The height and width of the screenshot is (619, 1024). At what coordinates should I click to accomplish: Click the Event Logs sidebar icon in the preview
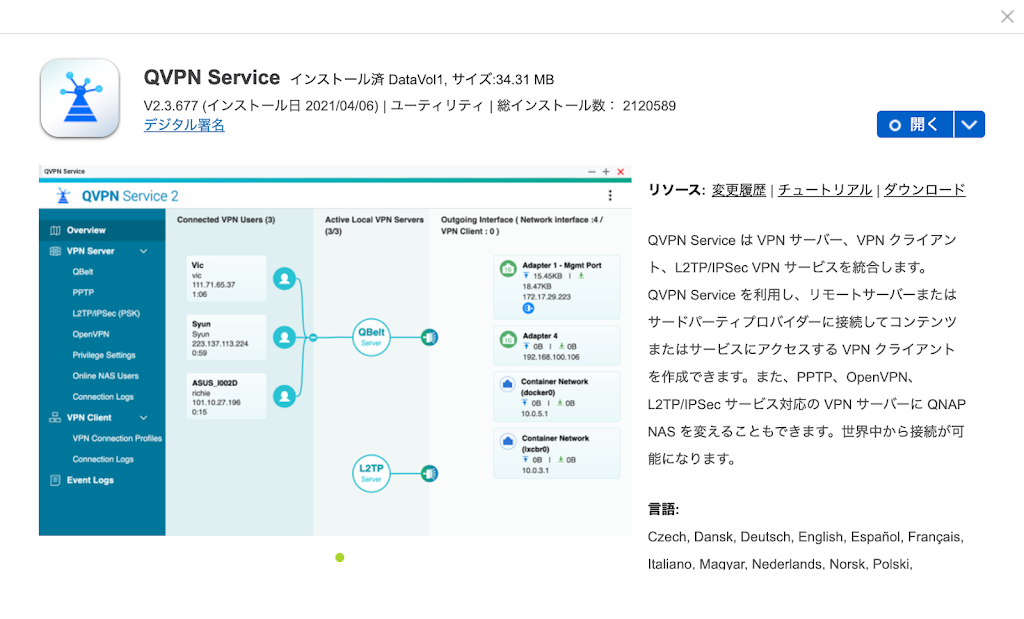pyautogui.click(x=55, y=481)
